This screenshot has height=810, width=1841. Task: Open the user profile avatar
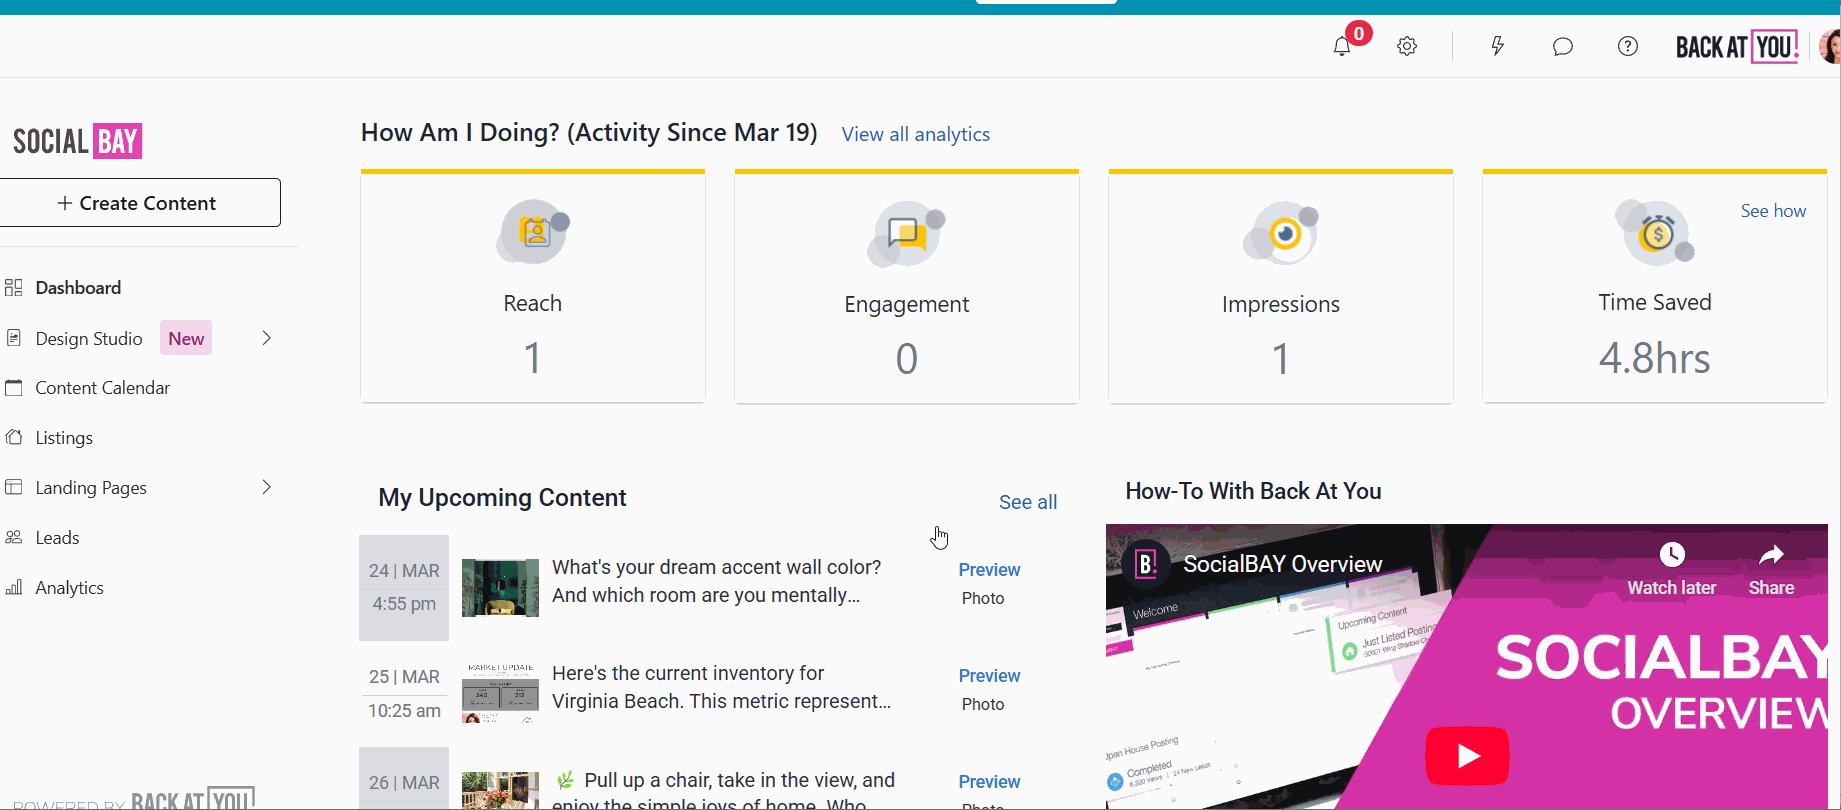point(1830,46)
